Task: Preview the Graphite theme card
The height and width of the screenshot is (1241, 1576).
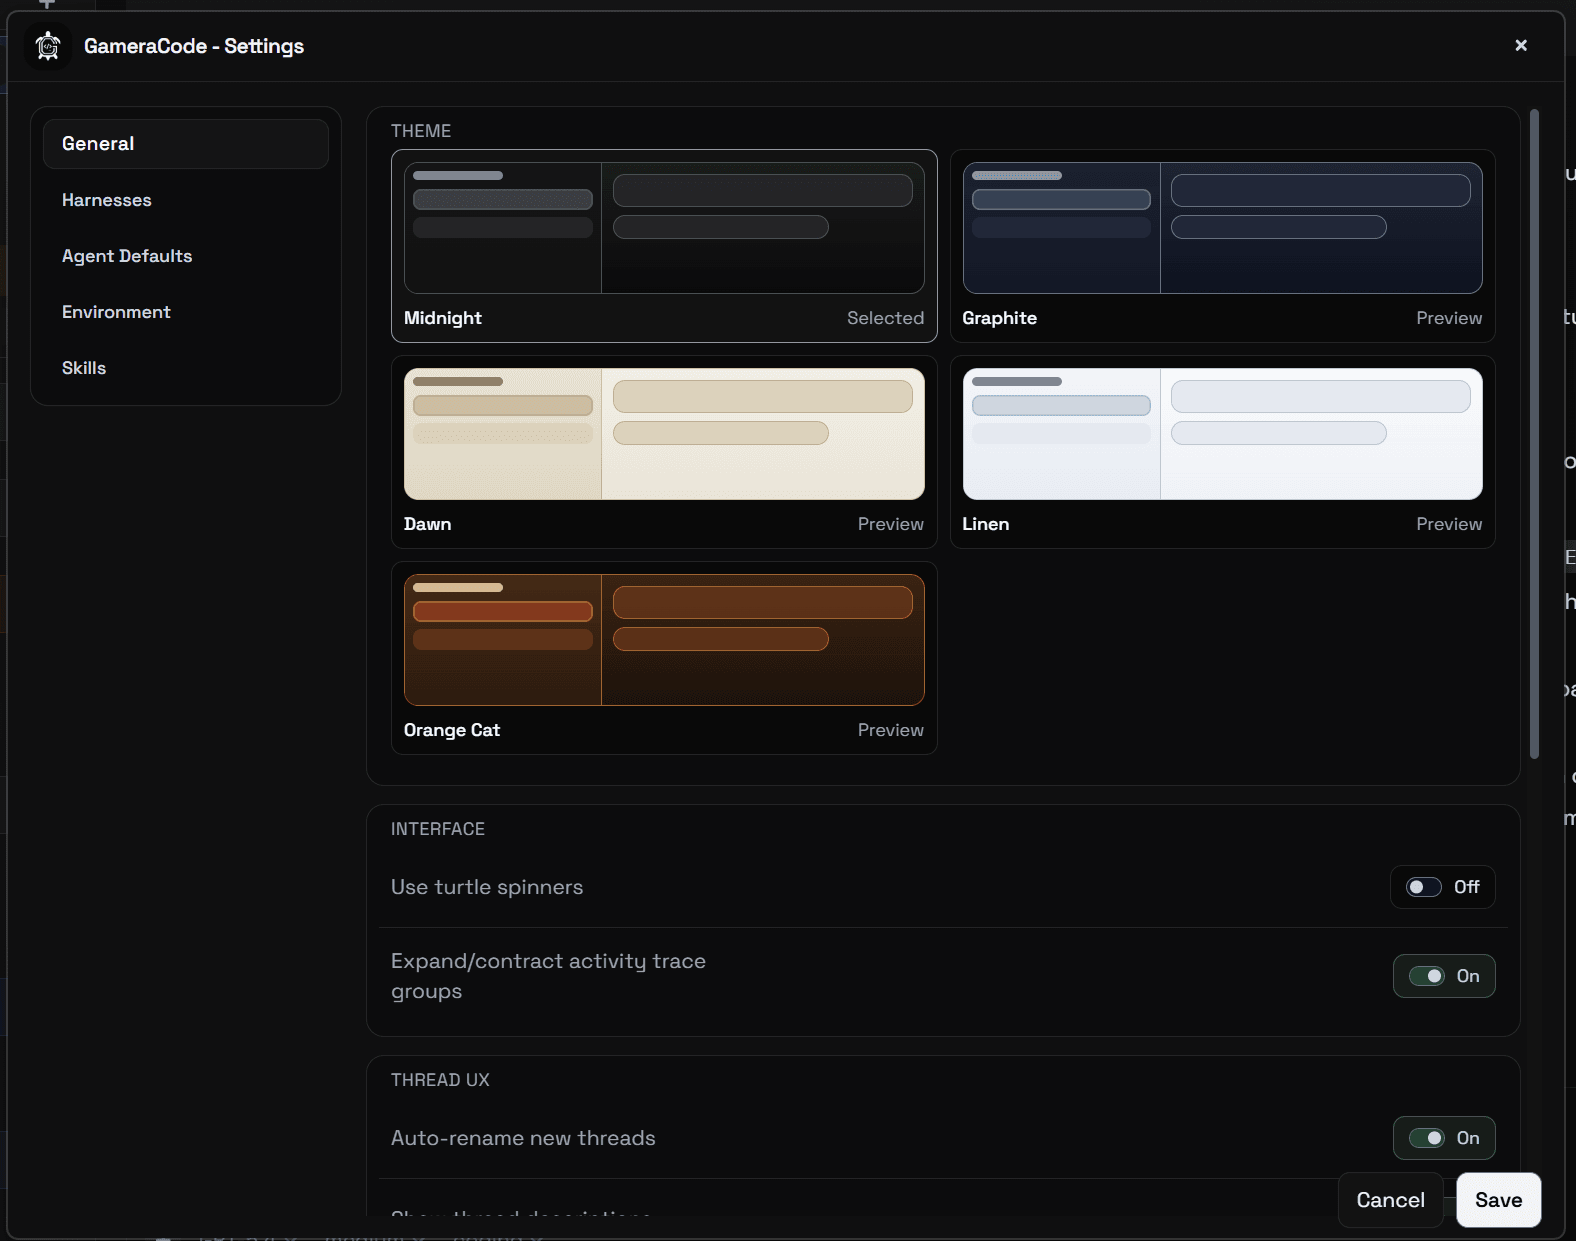Action: (1222, 246)
